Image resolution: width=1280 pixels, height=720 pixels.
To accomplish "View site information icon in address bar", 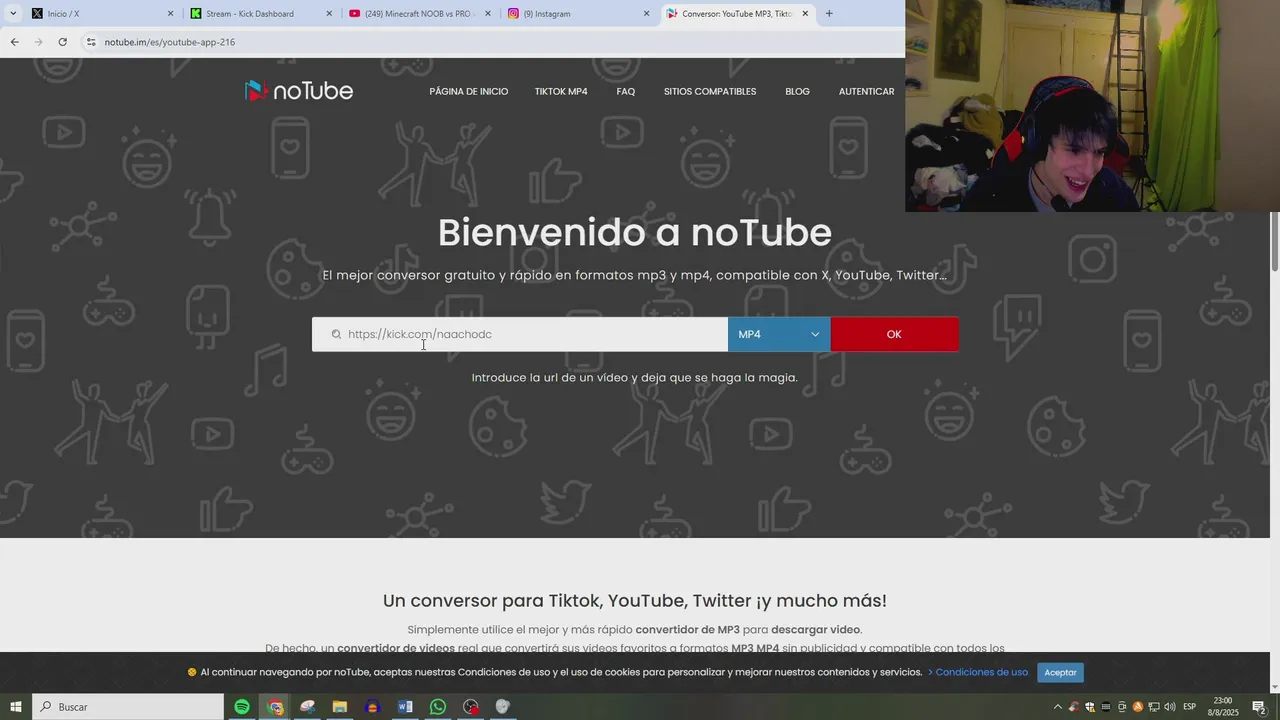I will tap(91, 42).
